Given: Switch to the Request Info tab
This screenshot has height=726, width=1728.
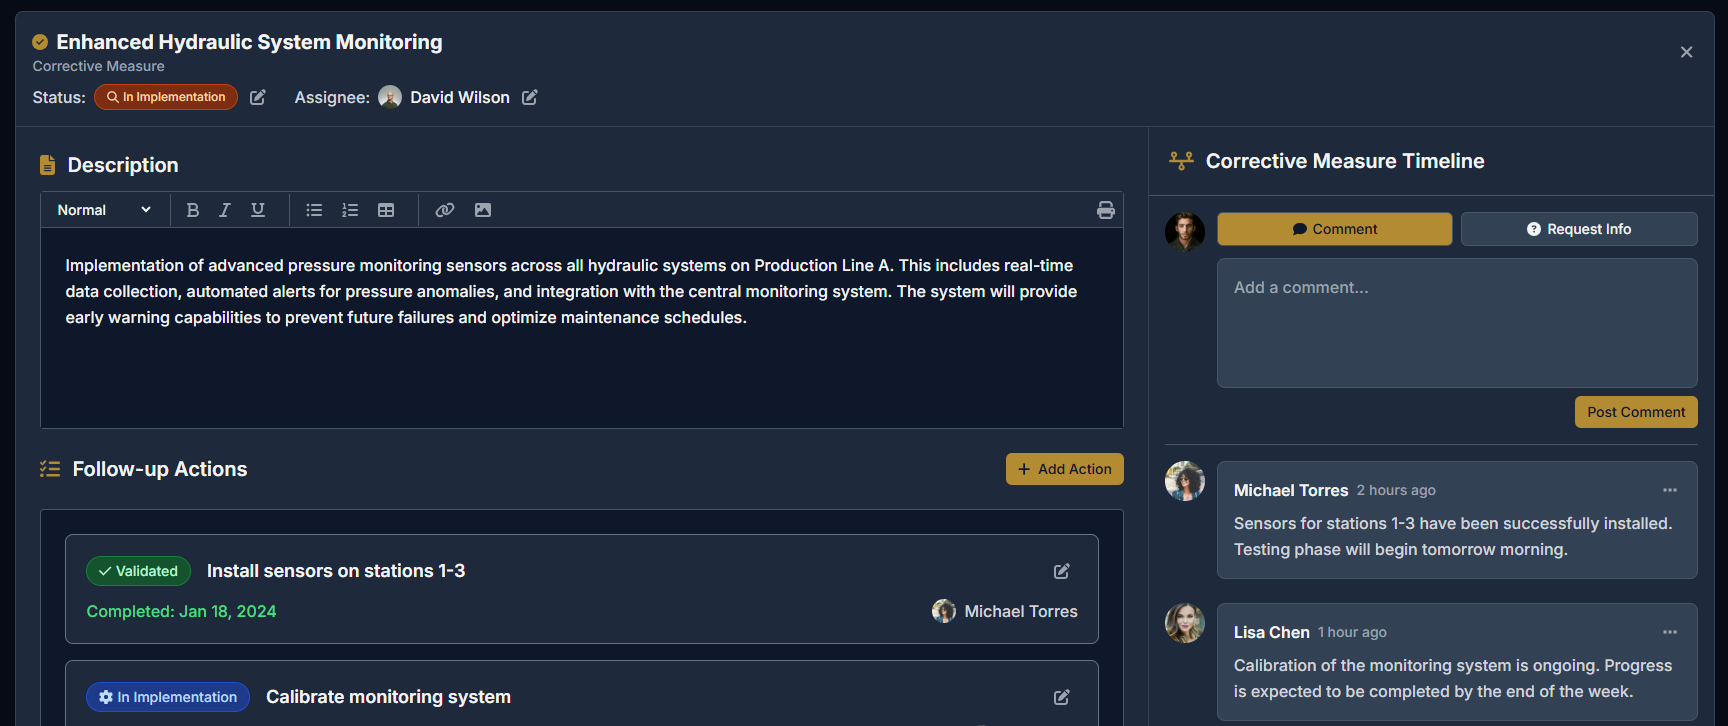Looking at the screenshot, I should [x=1579, y=229].
